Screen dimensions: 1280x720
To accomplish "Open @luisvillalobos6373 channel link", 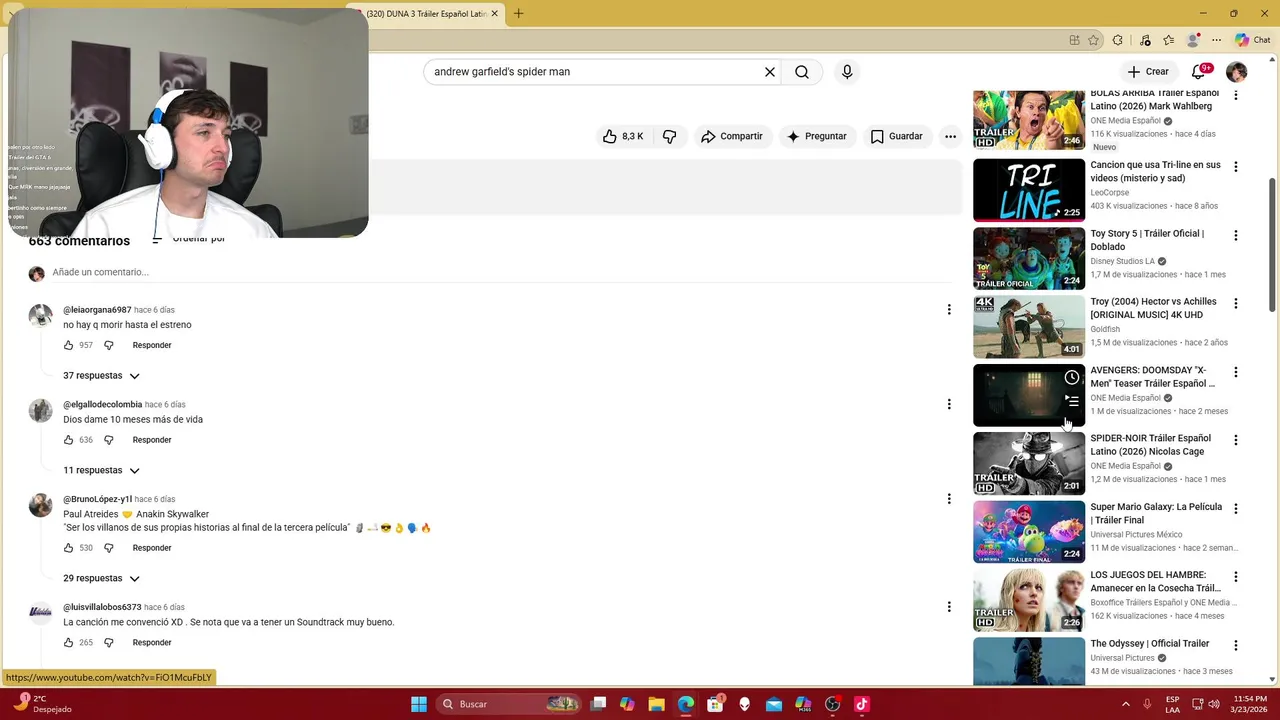I will [102, 607].
